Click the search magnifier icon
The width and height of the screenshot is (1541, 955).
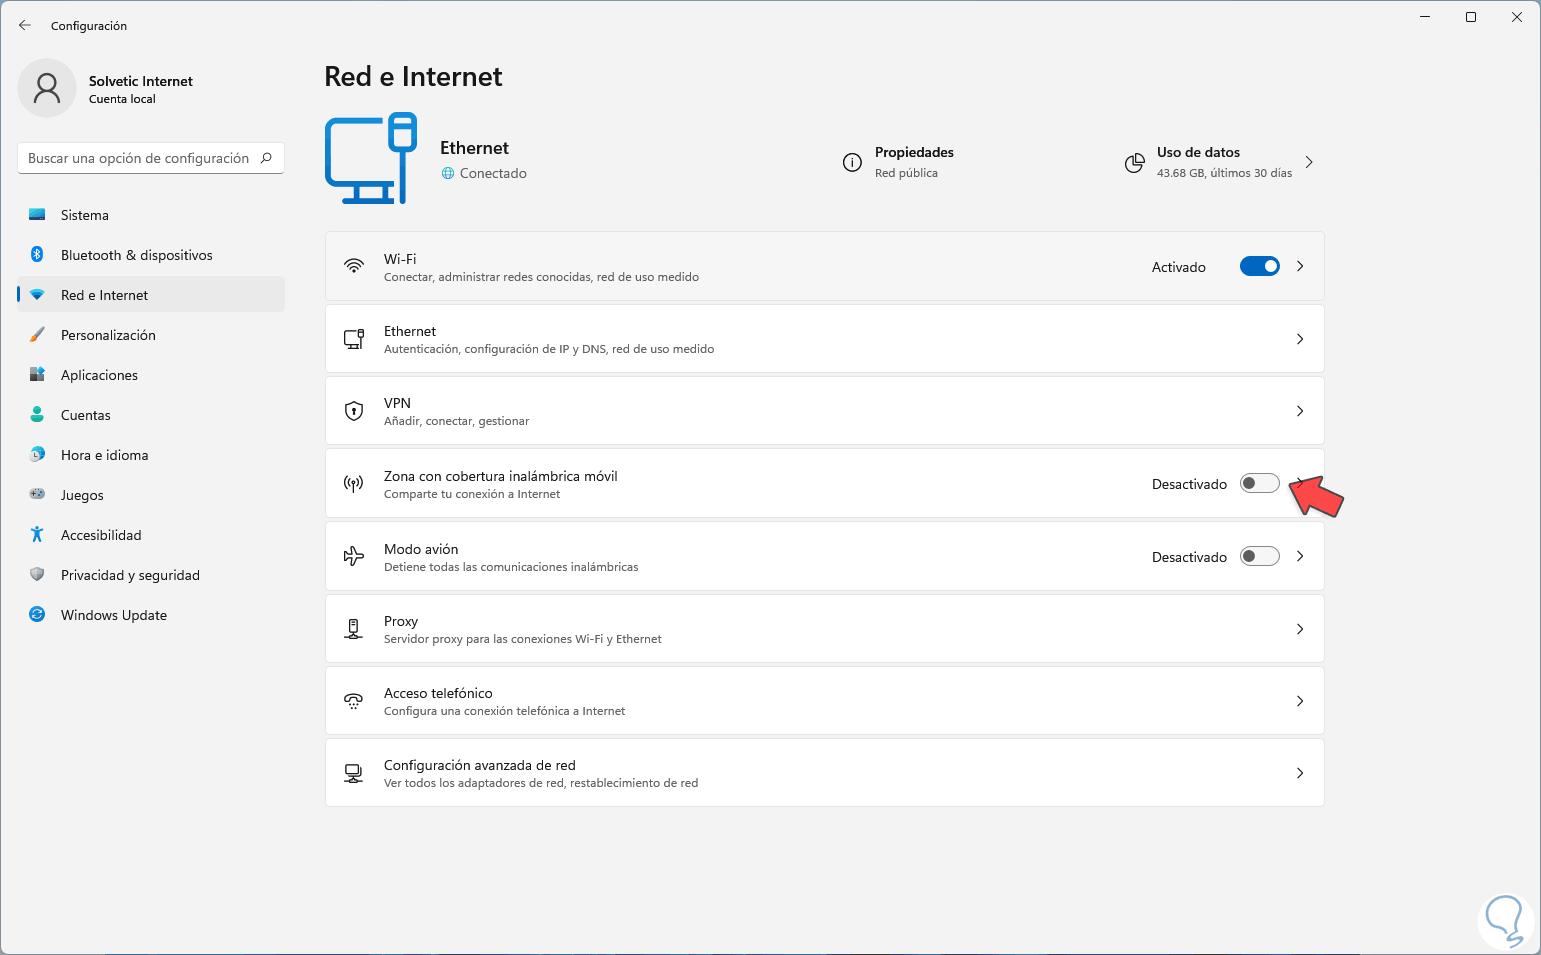coord(266,158)
